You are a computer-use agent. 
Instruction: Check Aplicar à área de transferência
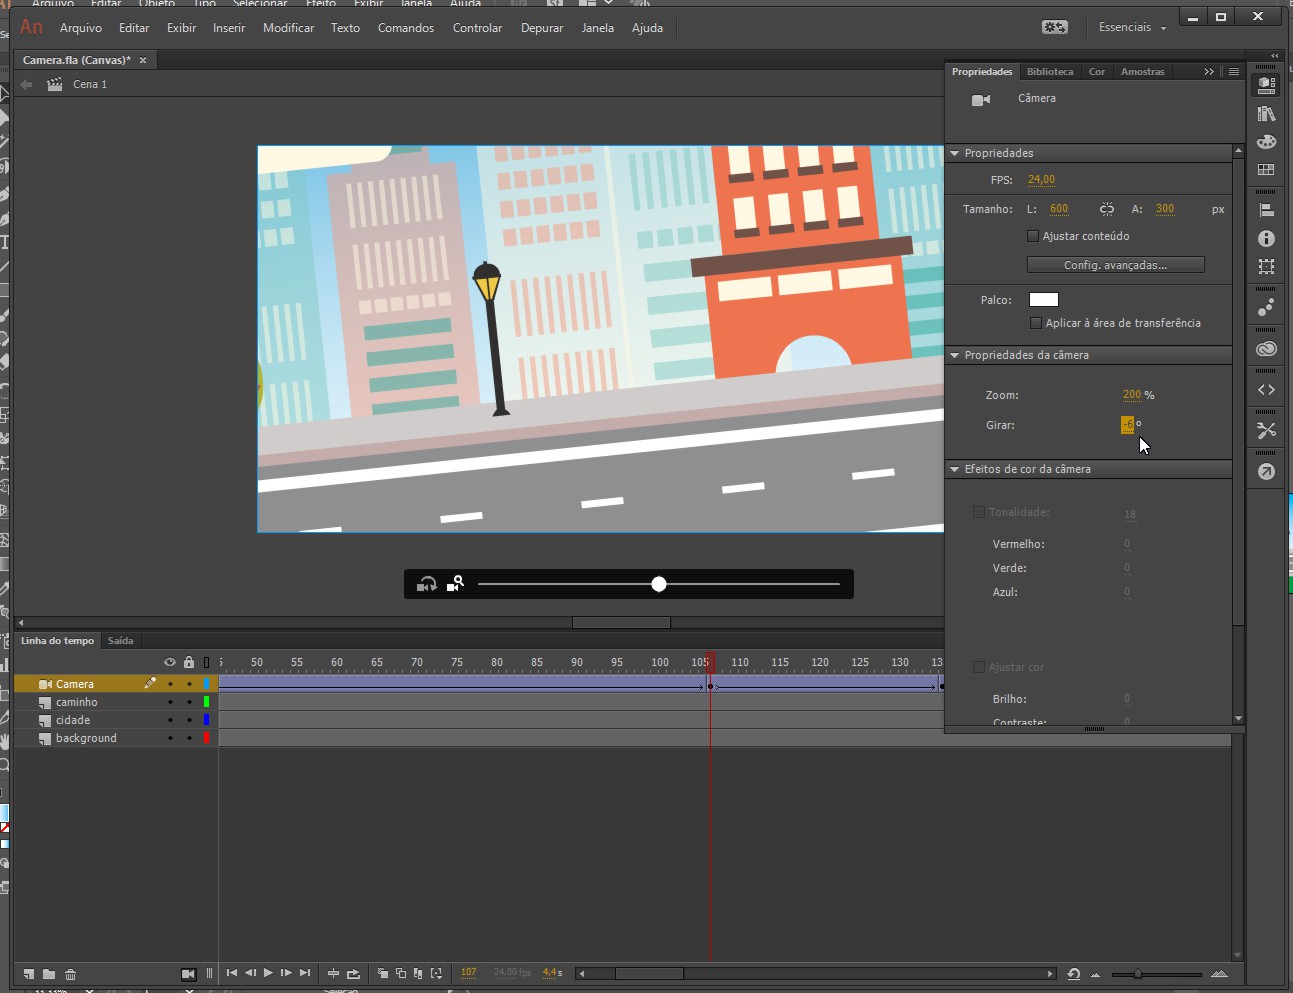(1036, 323)
